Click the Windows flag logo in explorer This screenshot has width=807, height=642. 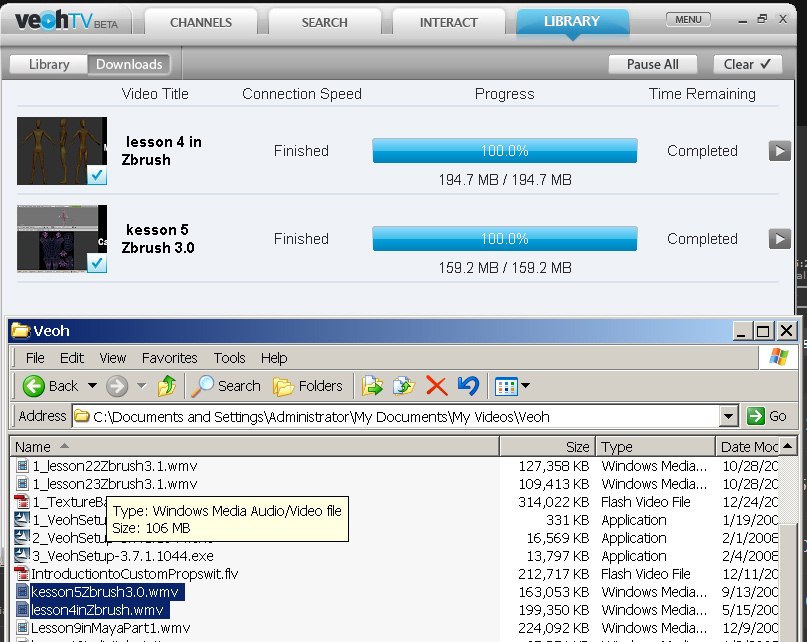(779, 357)
